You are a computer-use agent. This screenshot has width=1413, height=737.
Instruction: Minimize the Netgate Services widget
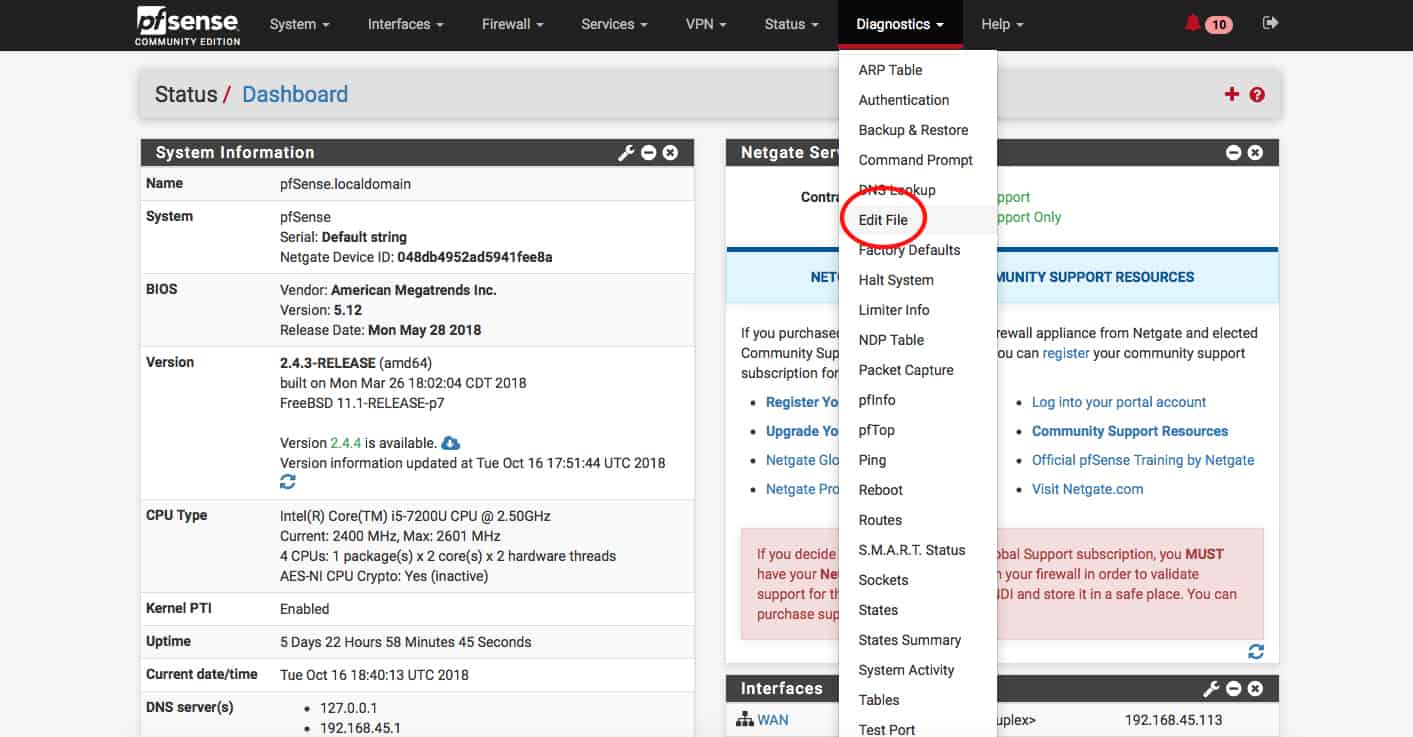click(1233, 153)
